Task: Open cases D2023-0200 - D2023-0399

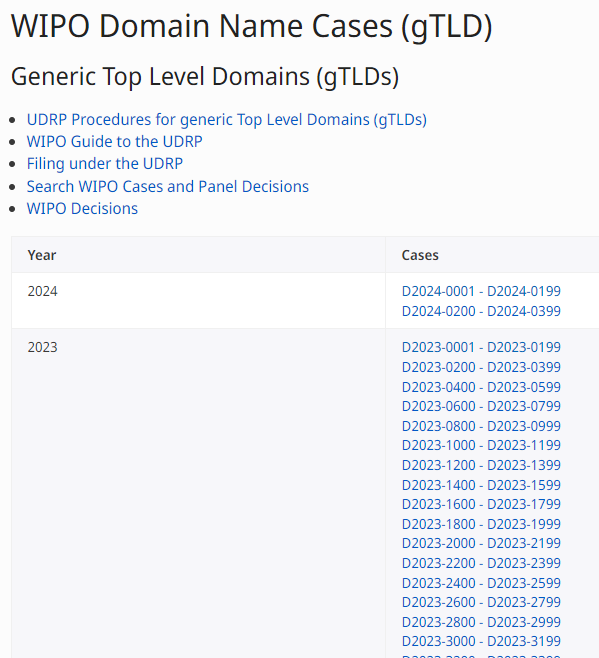Action: click(x=481, y=367)
